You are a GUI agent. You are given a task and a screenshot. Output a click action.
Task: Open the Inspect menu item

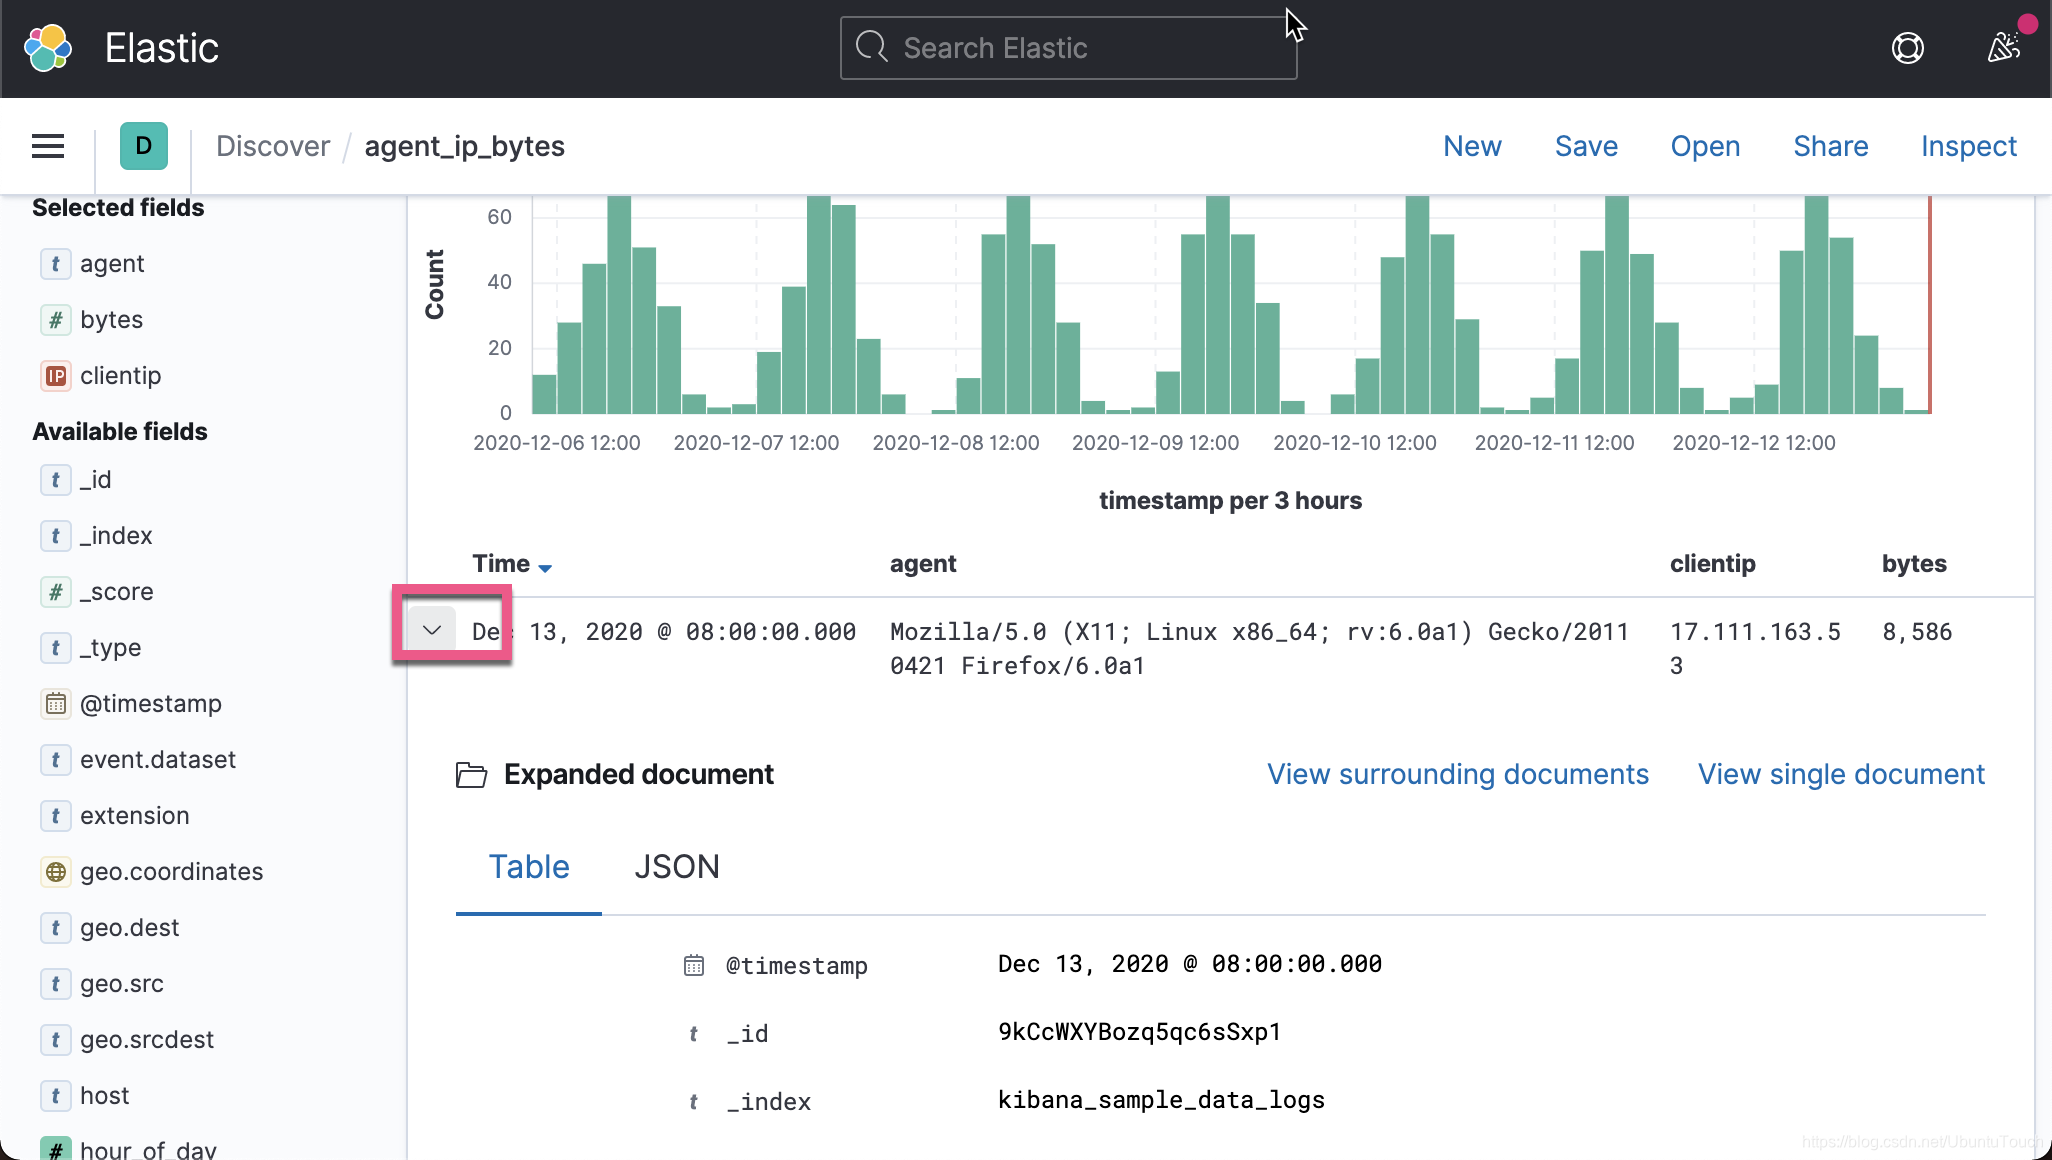(1968, 146)
